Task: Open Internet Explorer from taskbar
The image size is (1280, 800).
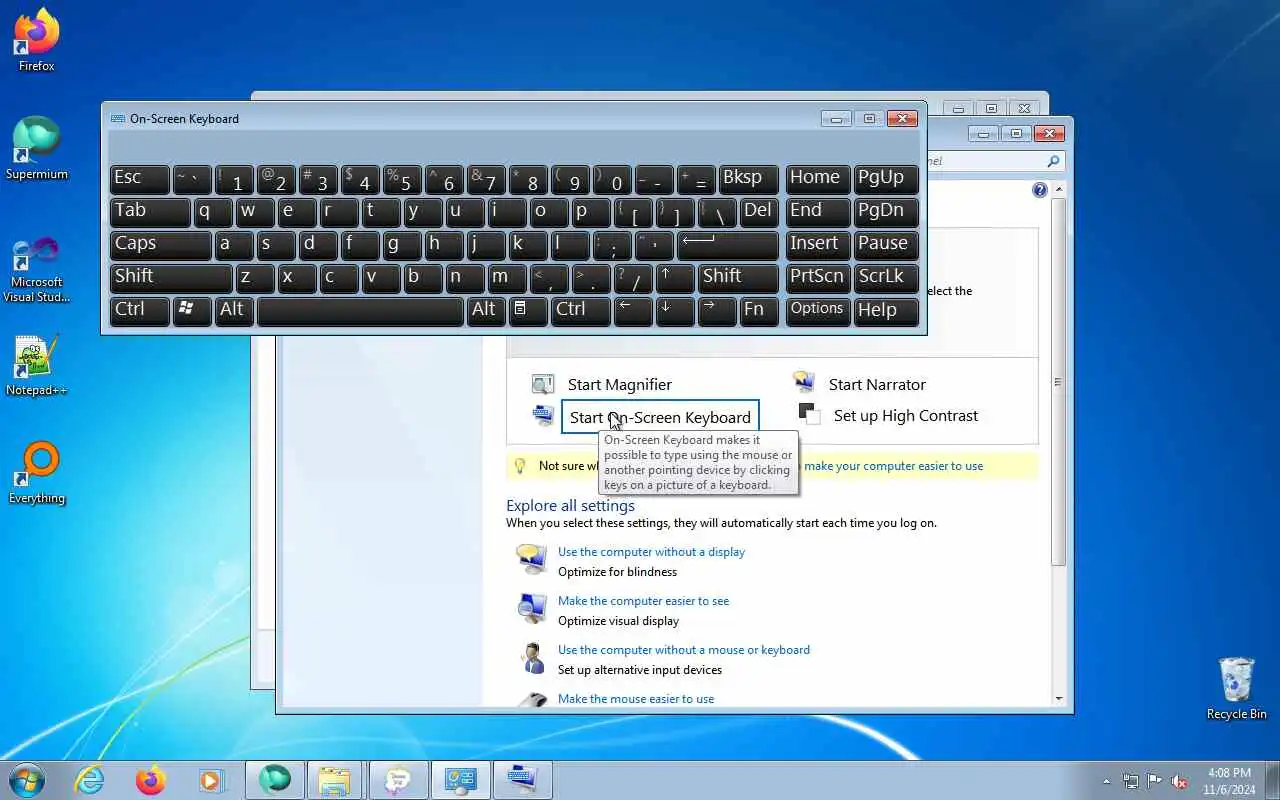Action: point(90,780)
